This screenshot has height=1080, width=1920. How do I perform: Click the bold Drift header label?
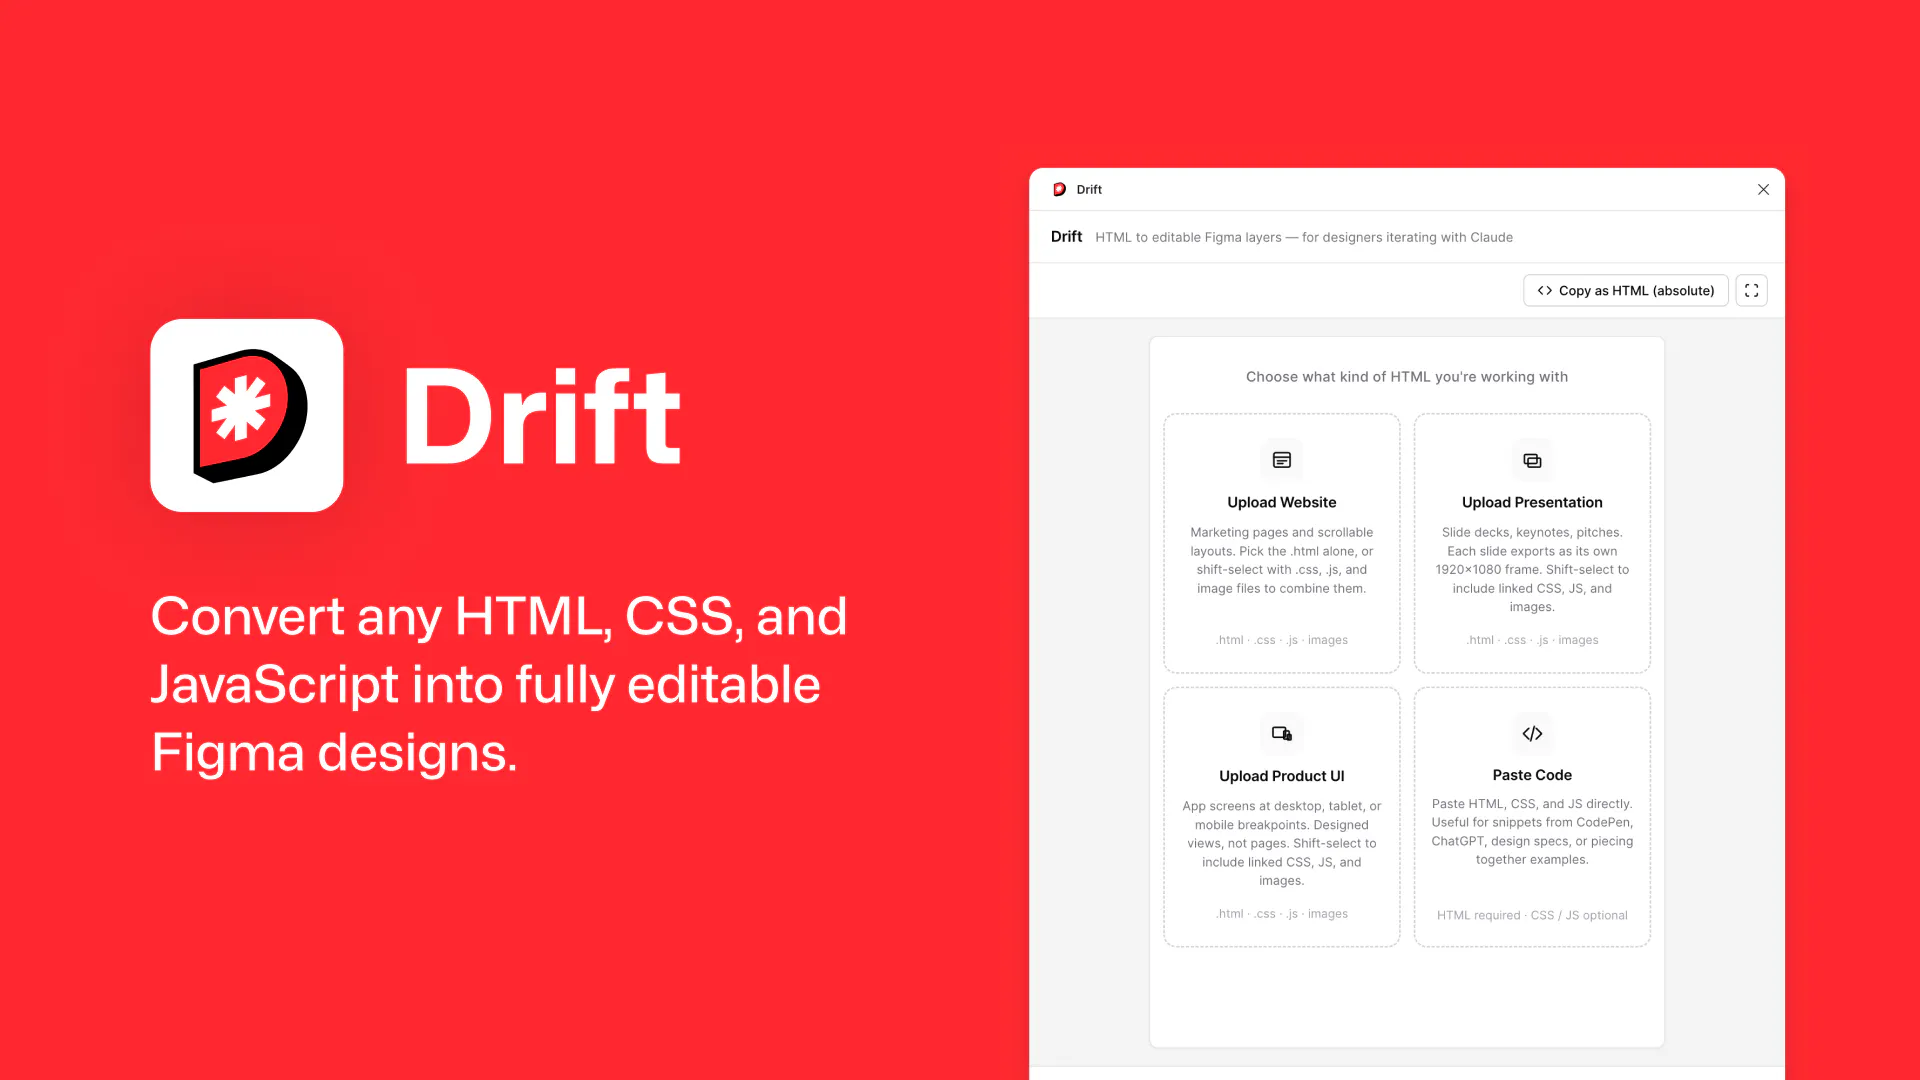[x=1066, y=237]
